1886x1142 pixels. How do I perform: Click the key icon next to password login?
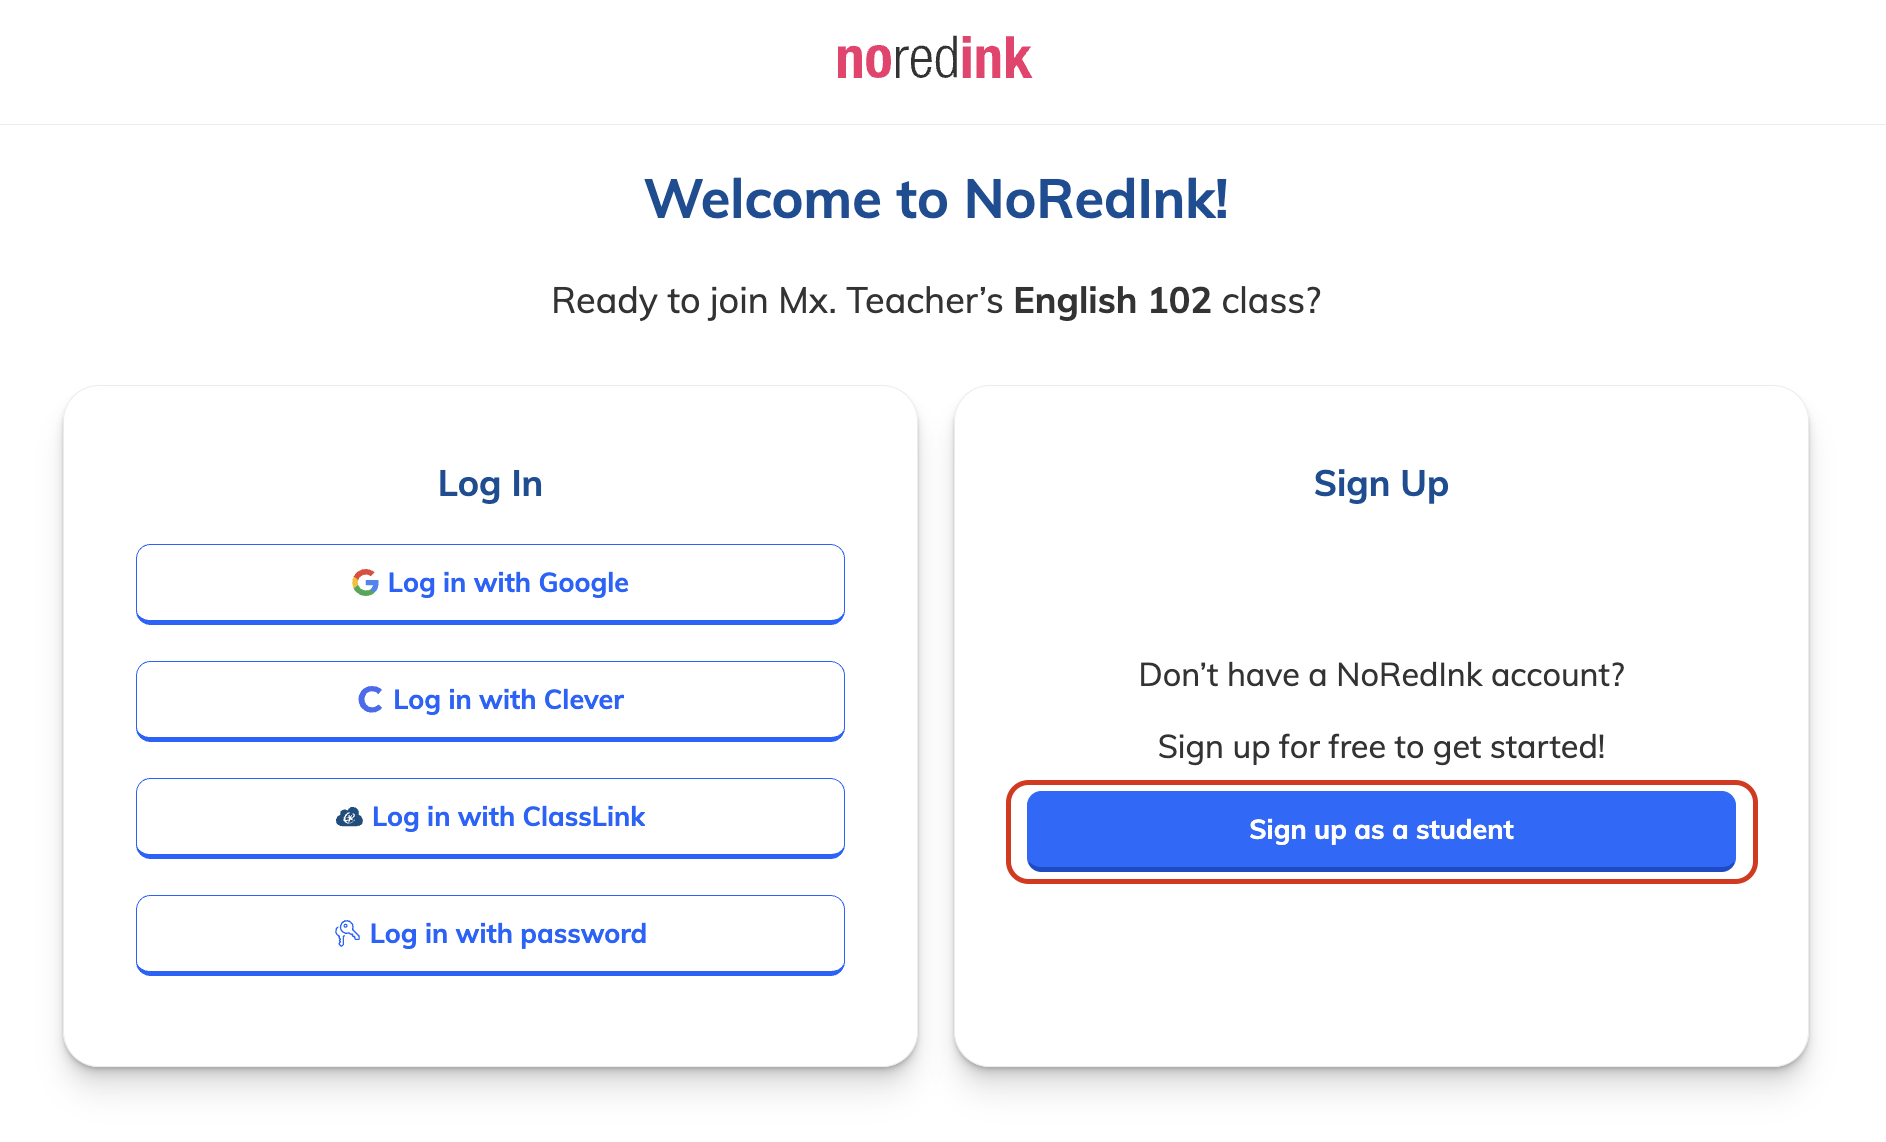(347, 933)
